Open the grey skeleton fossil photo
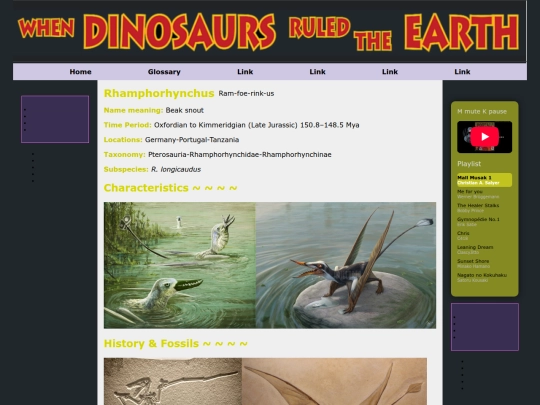 173,381
